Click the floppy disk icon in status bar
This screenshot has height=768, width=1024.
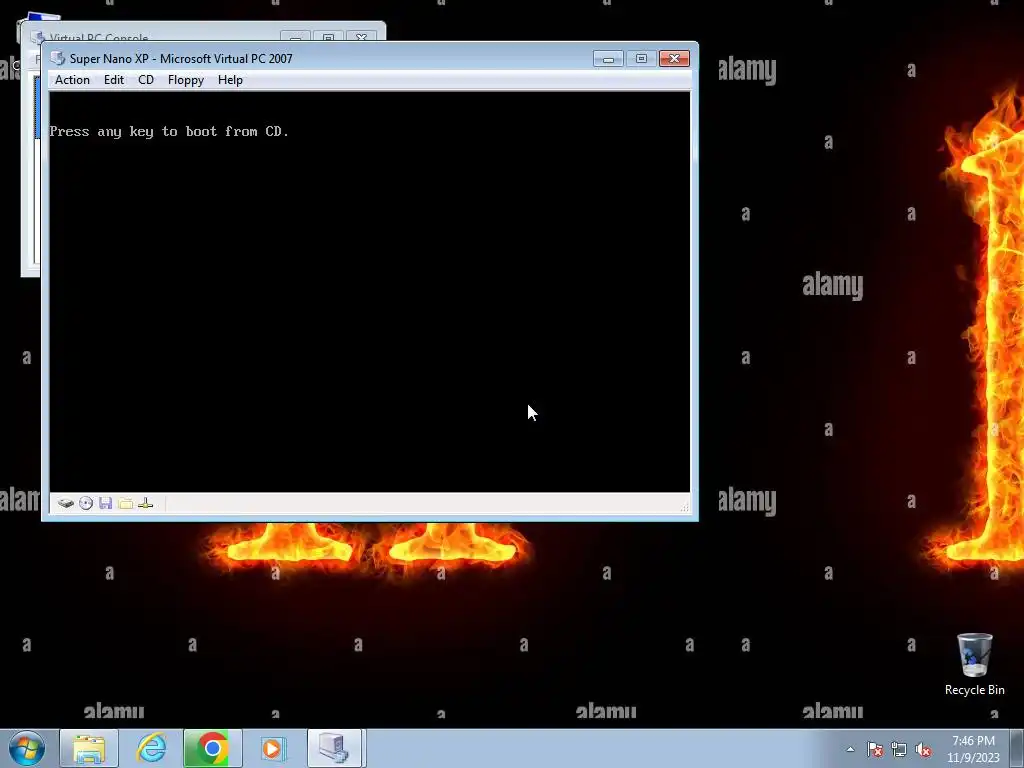pyautogui.click(x=106, y=504)
